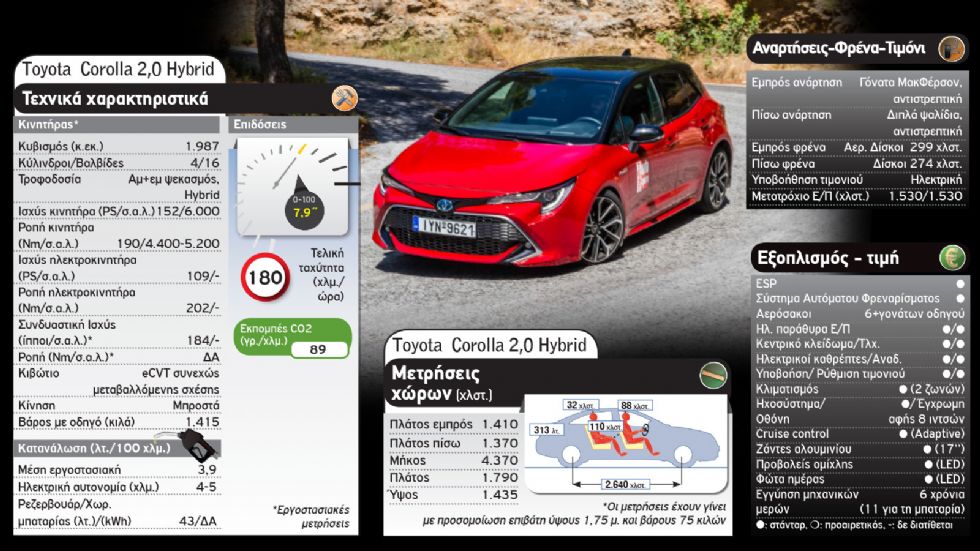
Task: Click the car interior dimensions diagram
Action: (626, 444)
